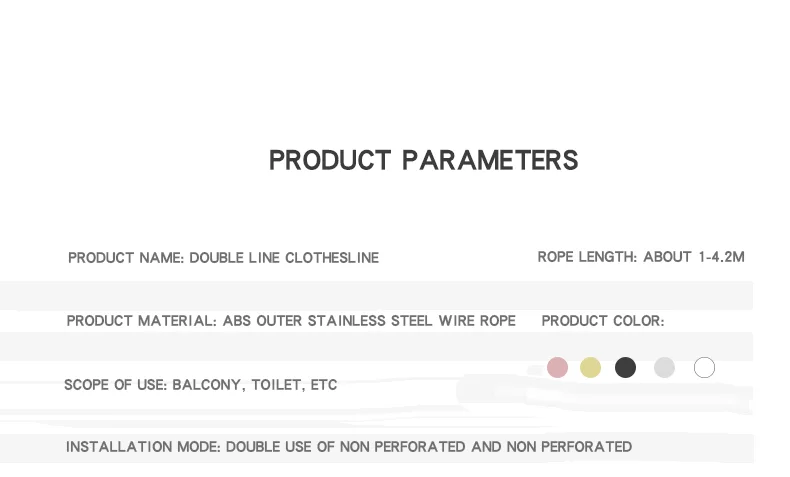Choose the white color swatch
The image size is (790, 477).
704,368
